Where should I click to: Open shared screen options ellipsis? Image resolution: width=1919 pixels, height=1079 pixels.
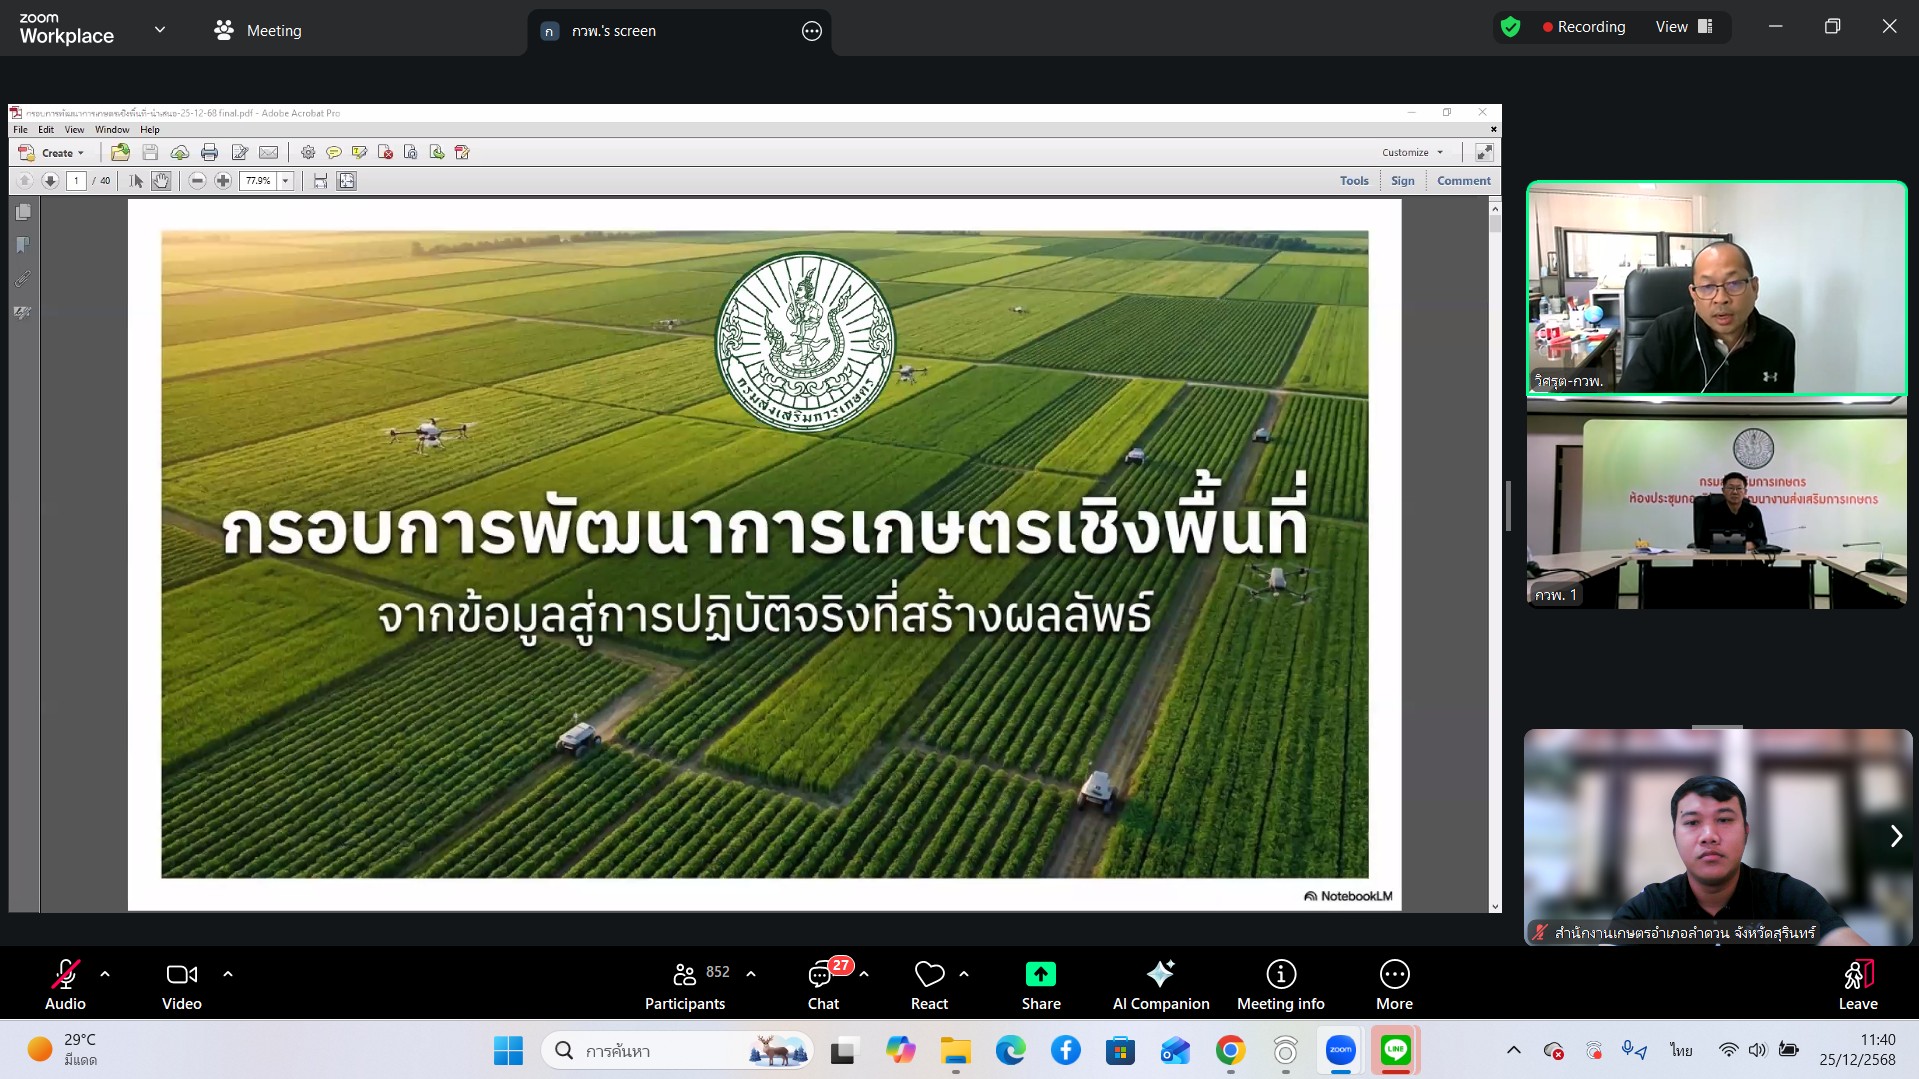(x=812, y=31)
